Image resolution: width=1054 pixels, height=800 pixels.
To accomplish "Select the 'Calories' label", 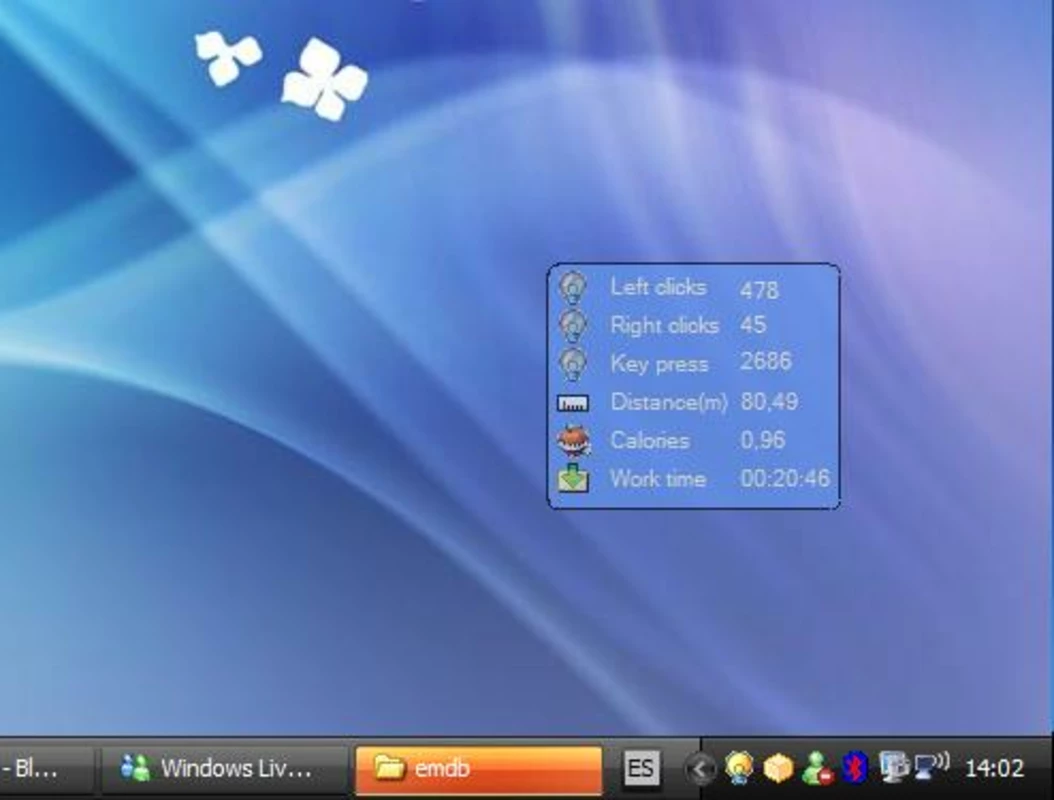I will click(650, 440).
